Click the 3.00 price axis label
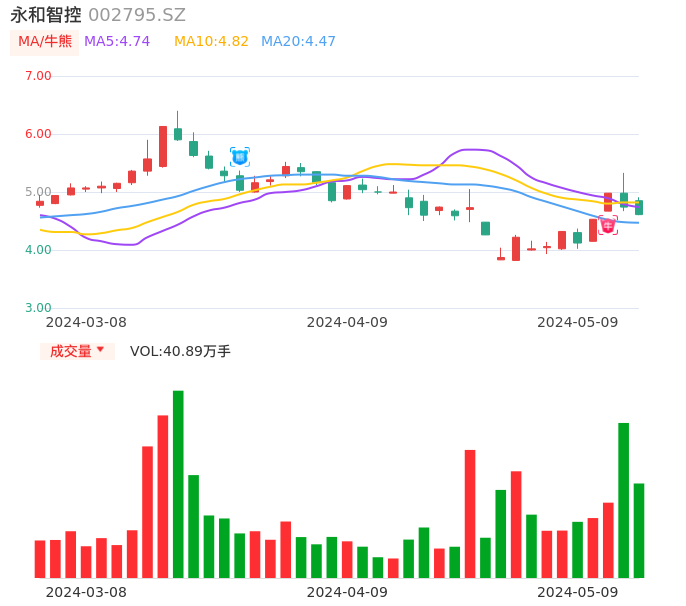686x606 pixels. point(38,308)
